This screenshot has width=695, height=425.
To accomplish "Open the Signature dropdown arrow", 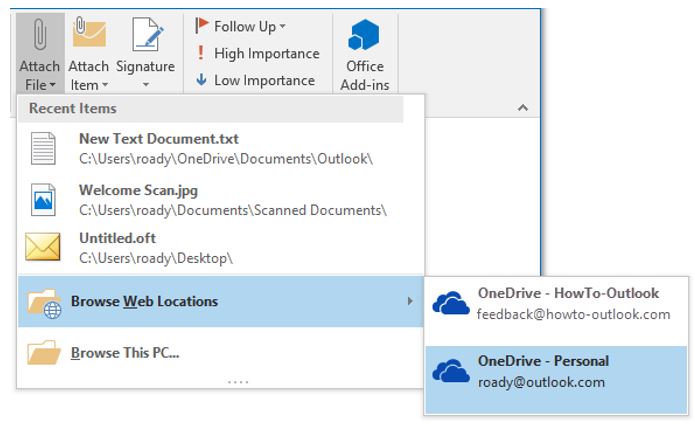I will click(x=145, y=85).
